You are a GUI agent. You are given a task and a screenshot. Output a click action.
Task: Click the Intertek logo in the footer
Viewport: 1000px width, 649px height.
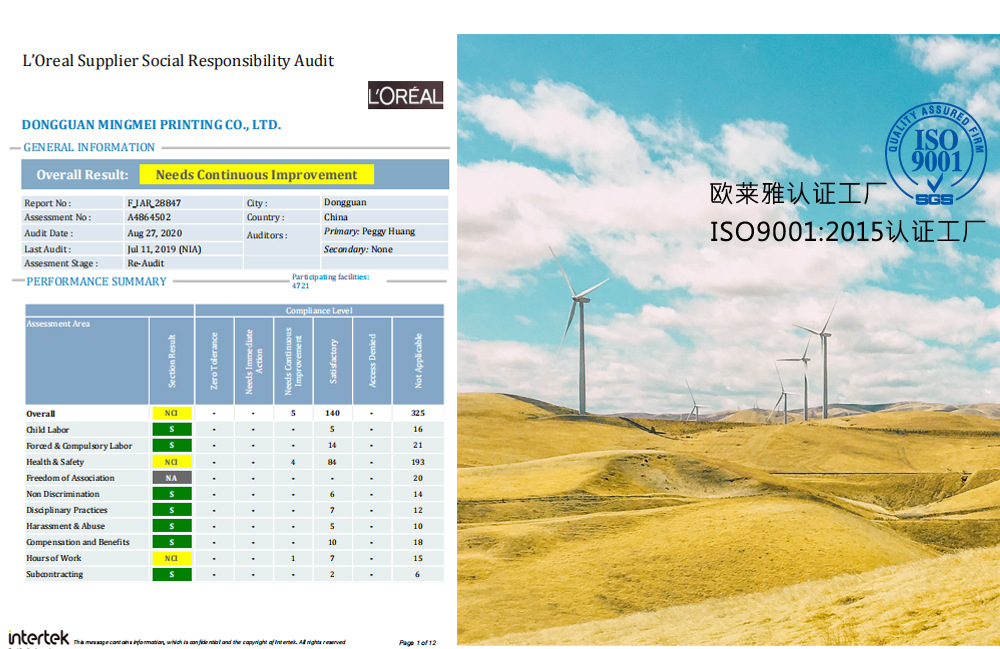click(39, 637)
